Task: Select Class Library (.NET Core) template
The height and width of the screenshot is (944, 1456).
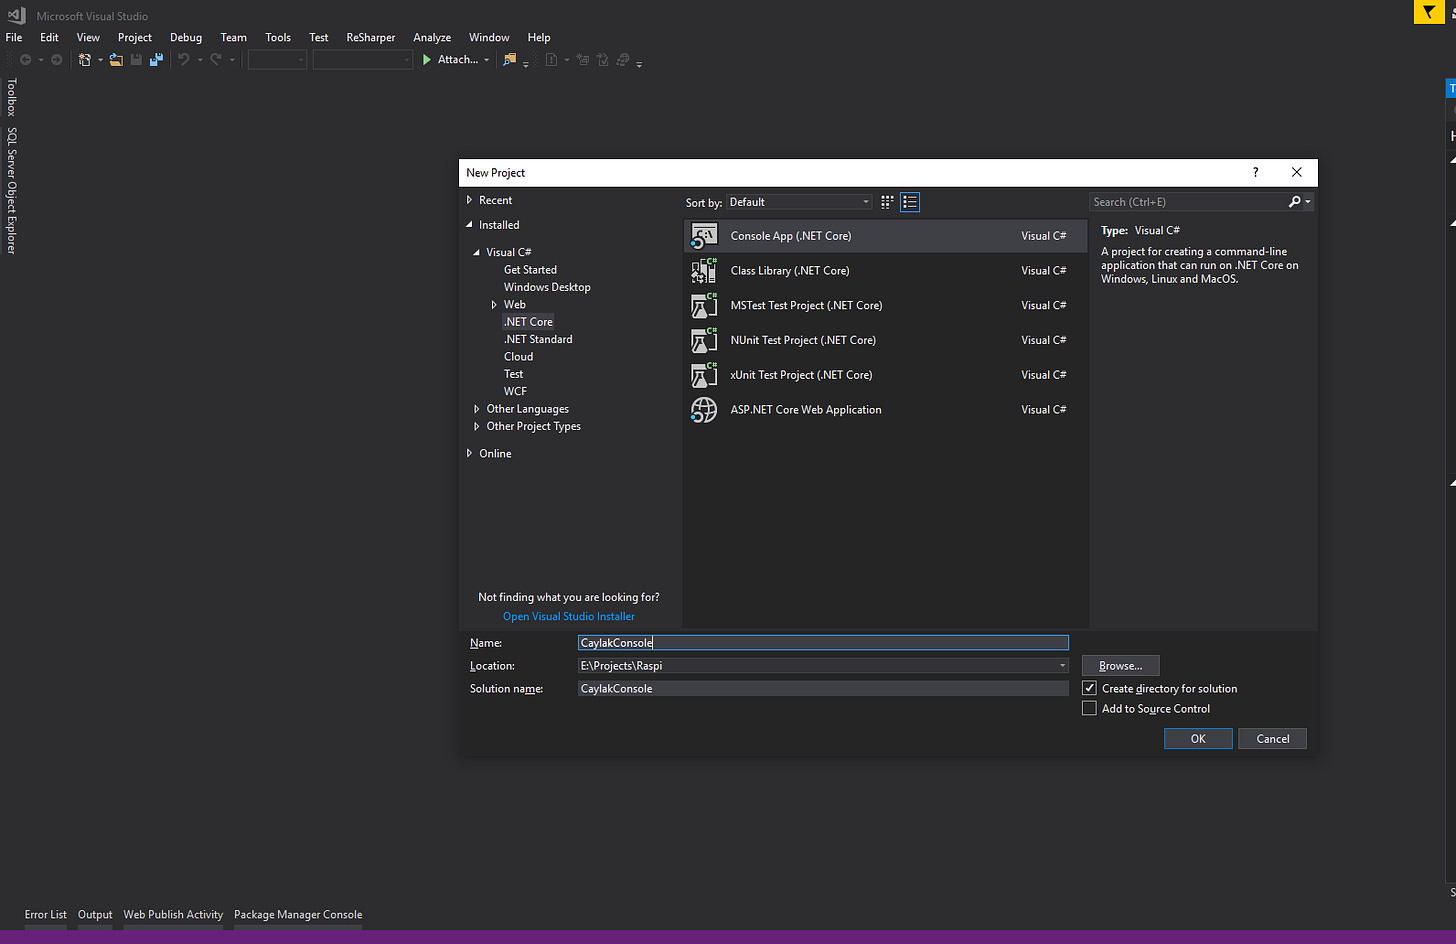Action: click(x=885, y=271)
